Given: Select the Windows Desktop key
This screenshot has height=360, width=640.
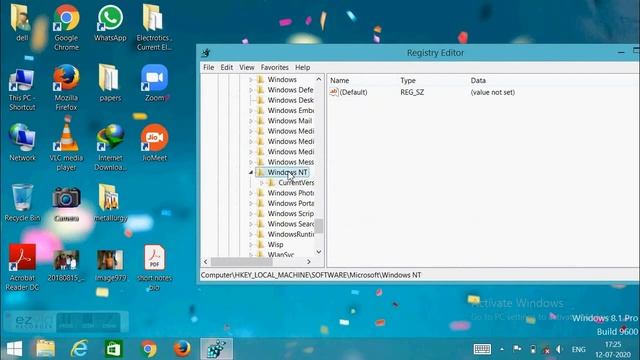Looking at the screenshot, I should [290, 100].
